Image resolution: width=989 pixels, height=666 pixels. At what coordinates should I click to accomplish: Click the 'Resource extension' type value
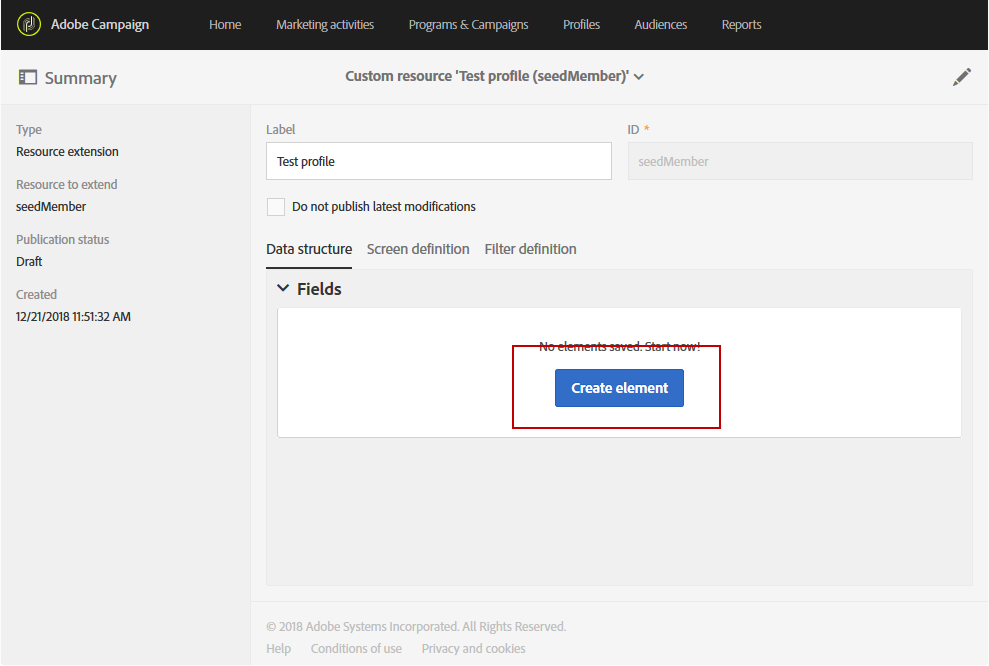coord(67,152)
